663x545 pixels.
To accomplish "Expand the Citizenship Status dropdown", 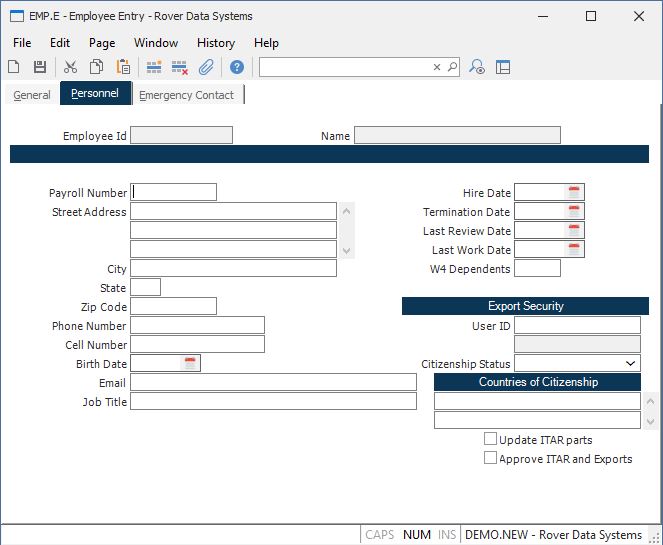I will coord(631,364).
